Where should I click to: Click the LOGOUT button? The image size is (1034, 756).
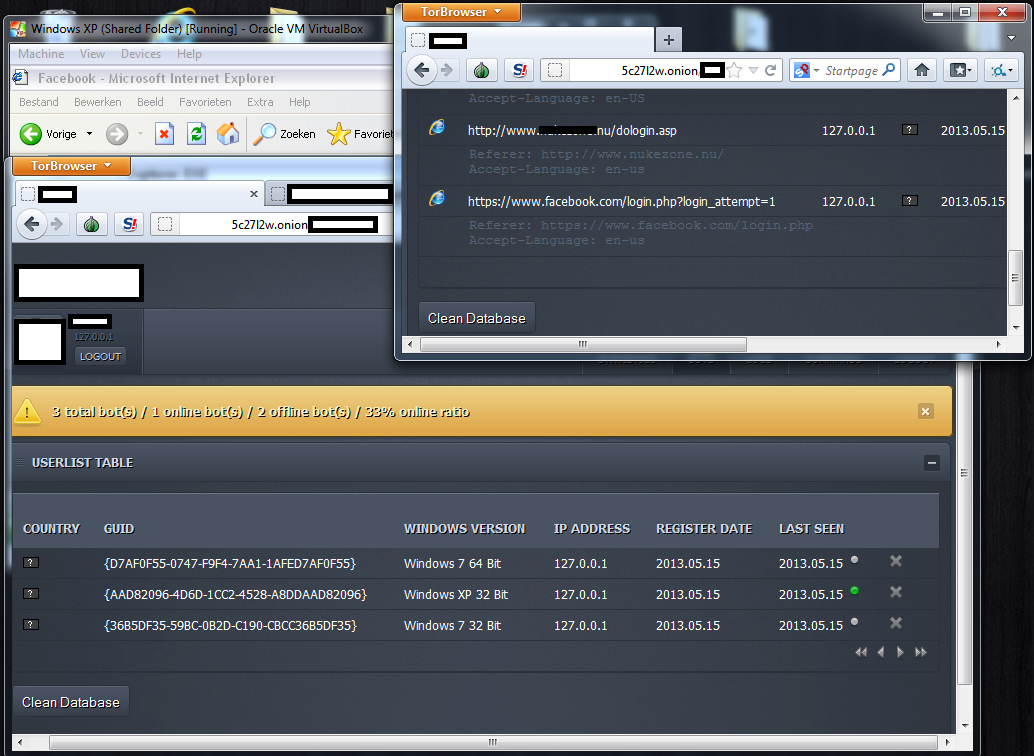pos(100,356)
